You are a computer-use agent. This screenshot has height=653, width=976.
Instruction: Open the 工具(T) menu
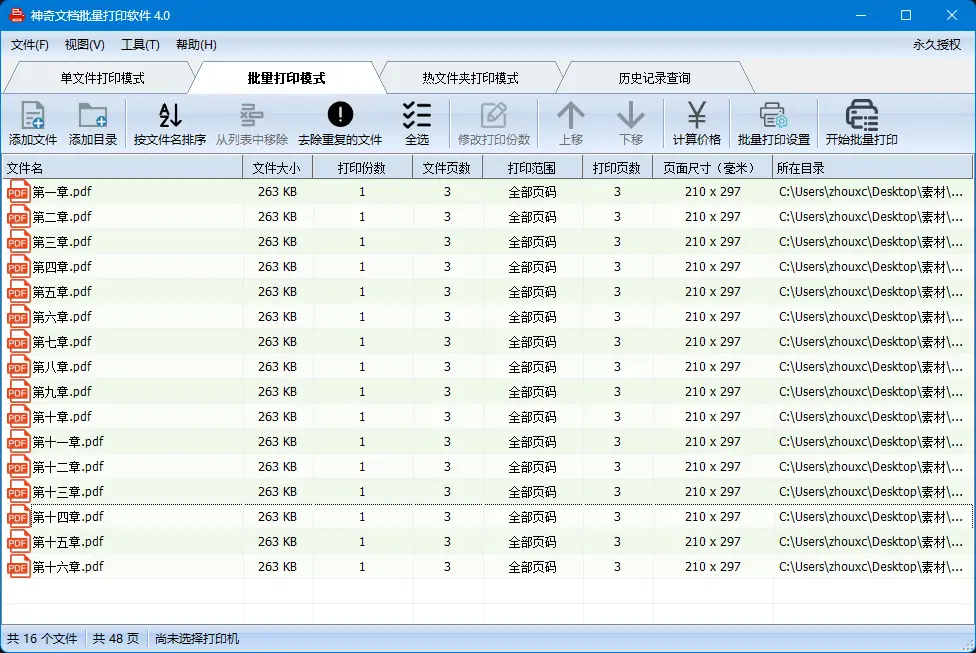(x=140, y=45)
